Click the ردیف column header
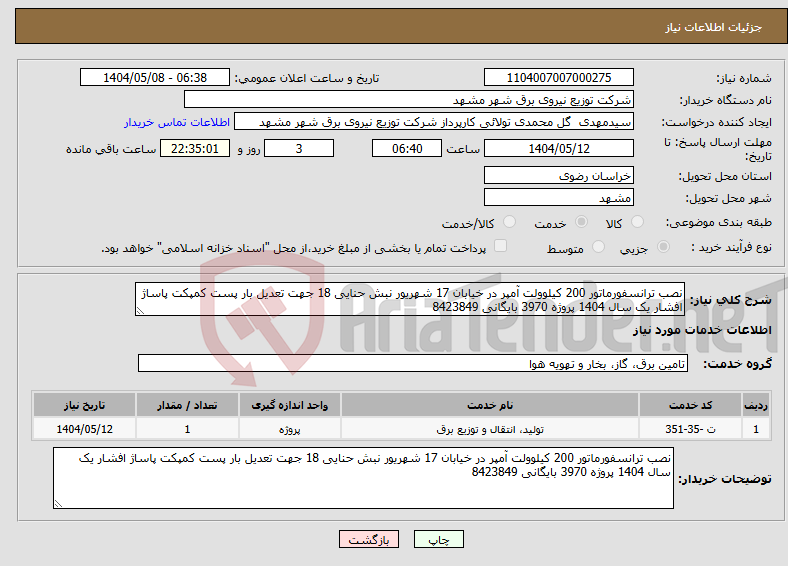This screenshot has width=788, height=566. 756,405
